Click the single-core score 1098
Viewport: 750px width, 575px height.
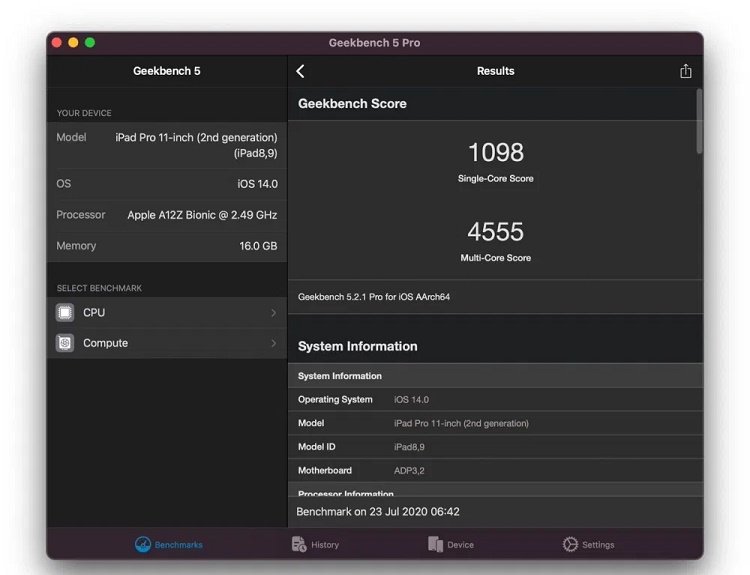(x=496, y=153)
